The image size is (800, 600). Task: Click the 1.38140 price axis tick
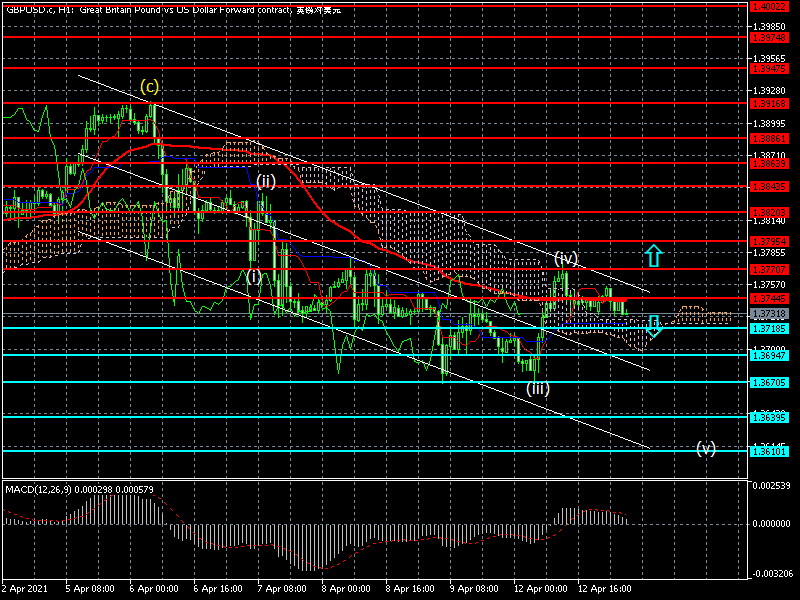click(x=769, y=221)
